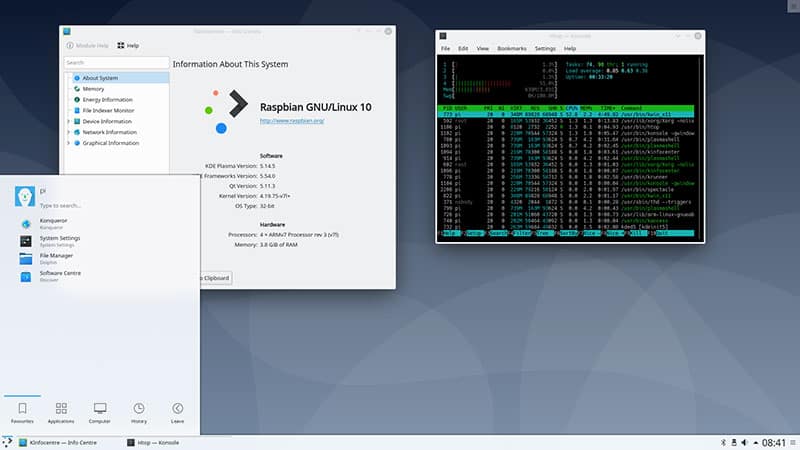The width and height of the screenshot is (800, 450).
Task: Show the Computer tab in launcher
Action: 100,412
